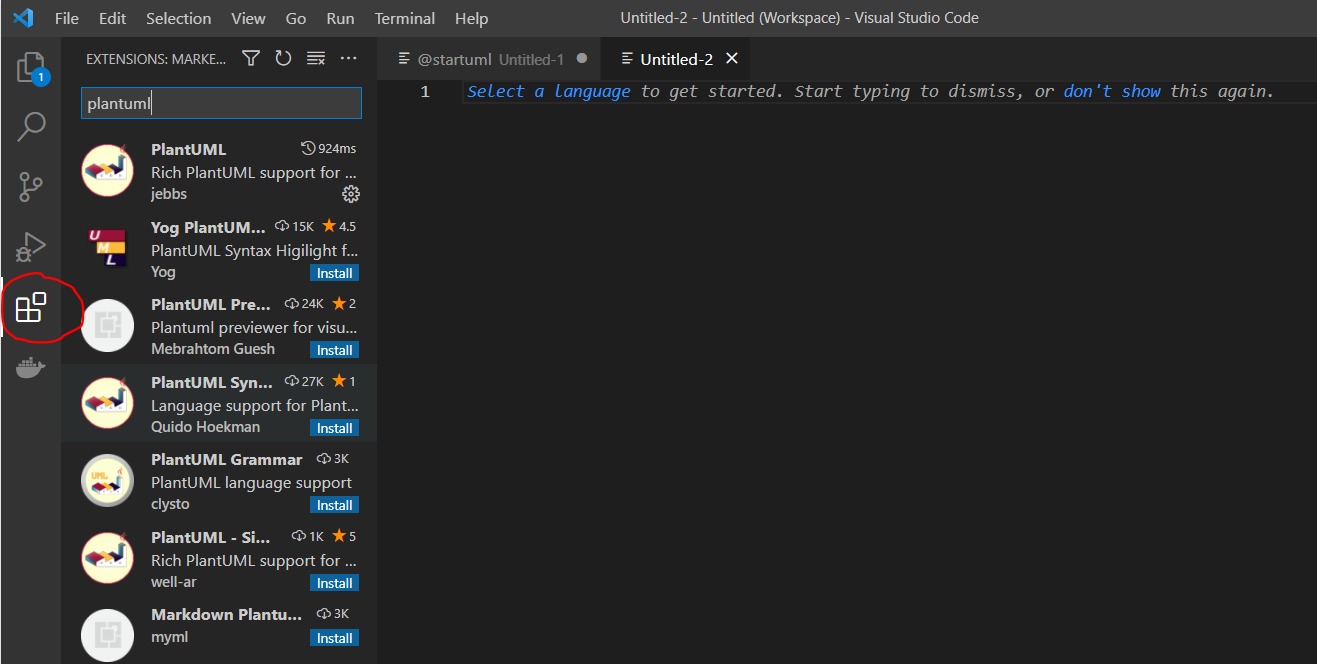Select the PlantUML Previewer extension title

point(211,304)
